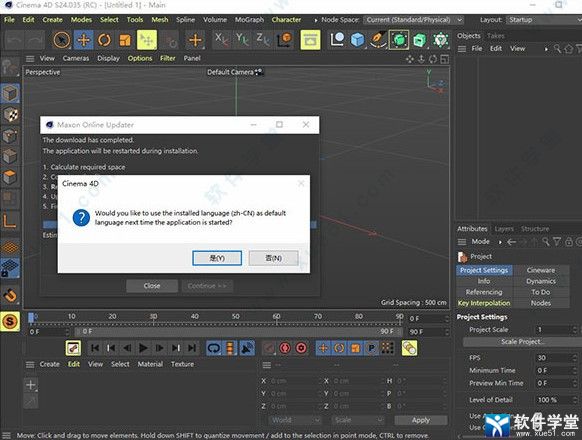
Task: Click the Project Scale value field
Action: click(556, 330)
